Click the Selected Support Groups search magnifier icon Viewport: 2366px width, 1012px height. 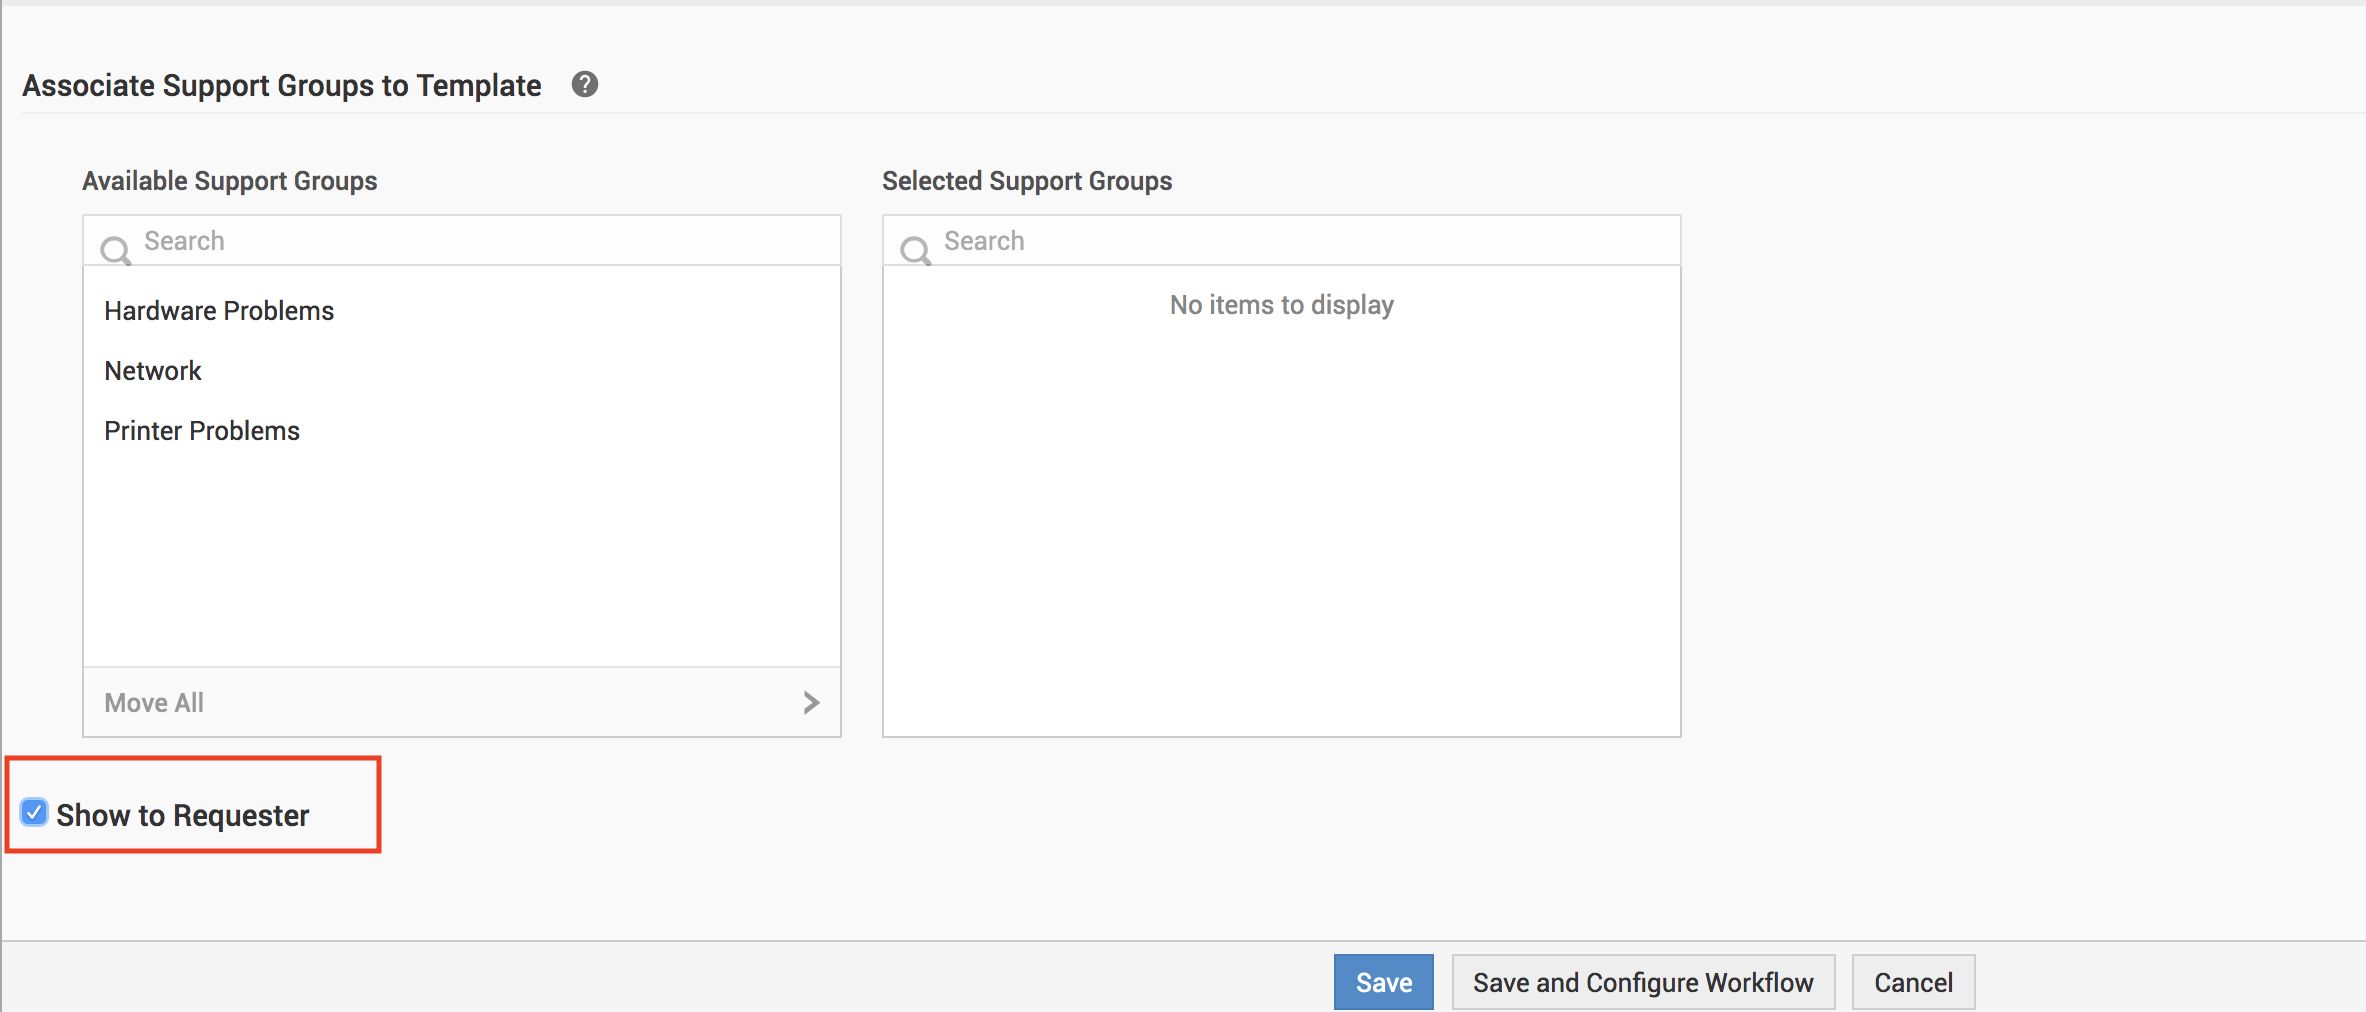[x=915, y=249]
